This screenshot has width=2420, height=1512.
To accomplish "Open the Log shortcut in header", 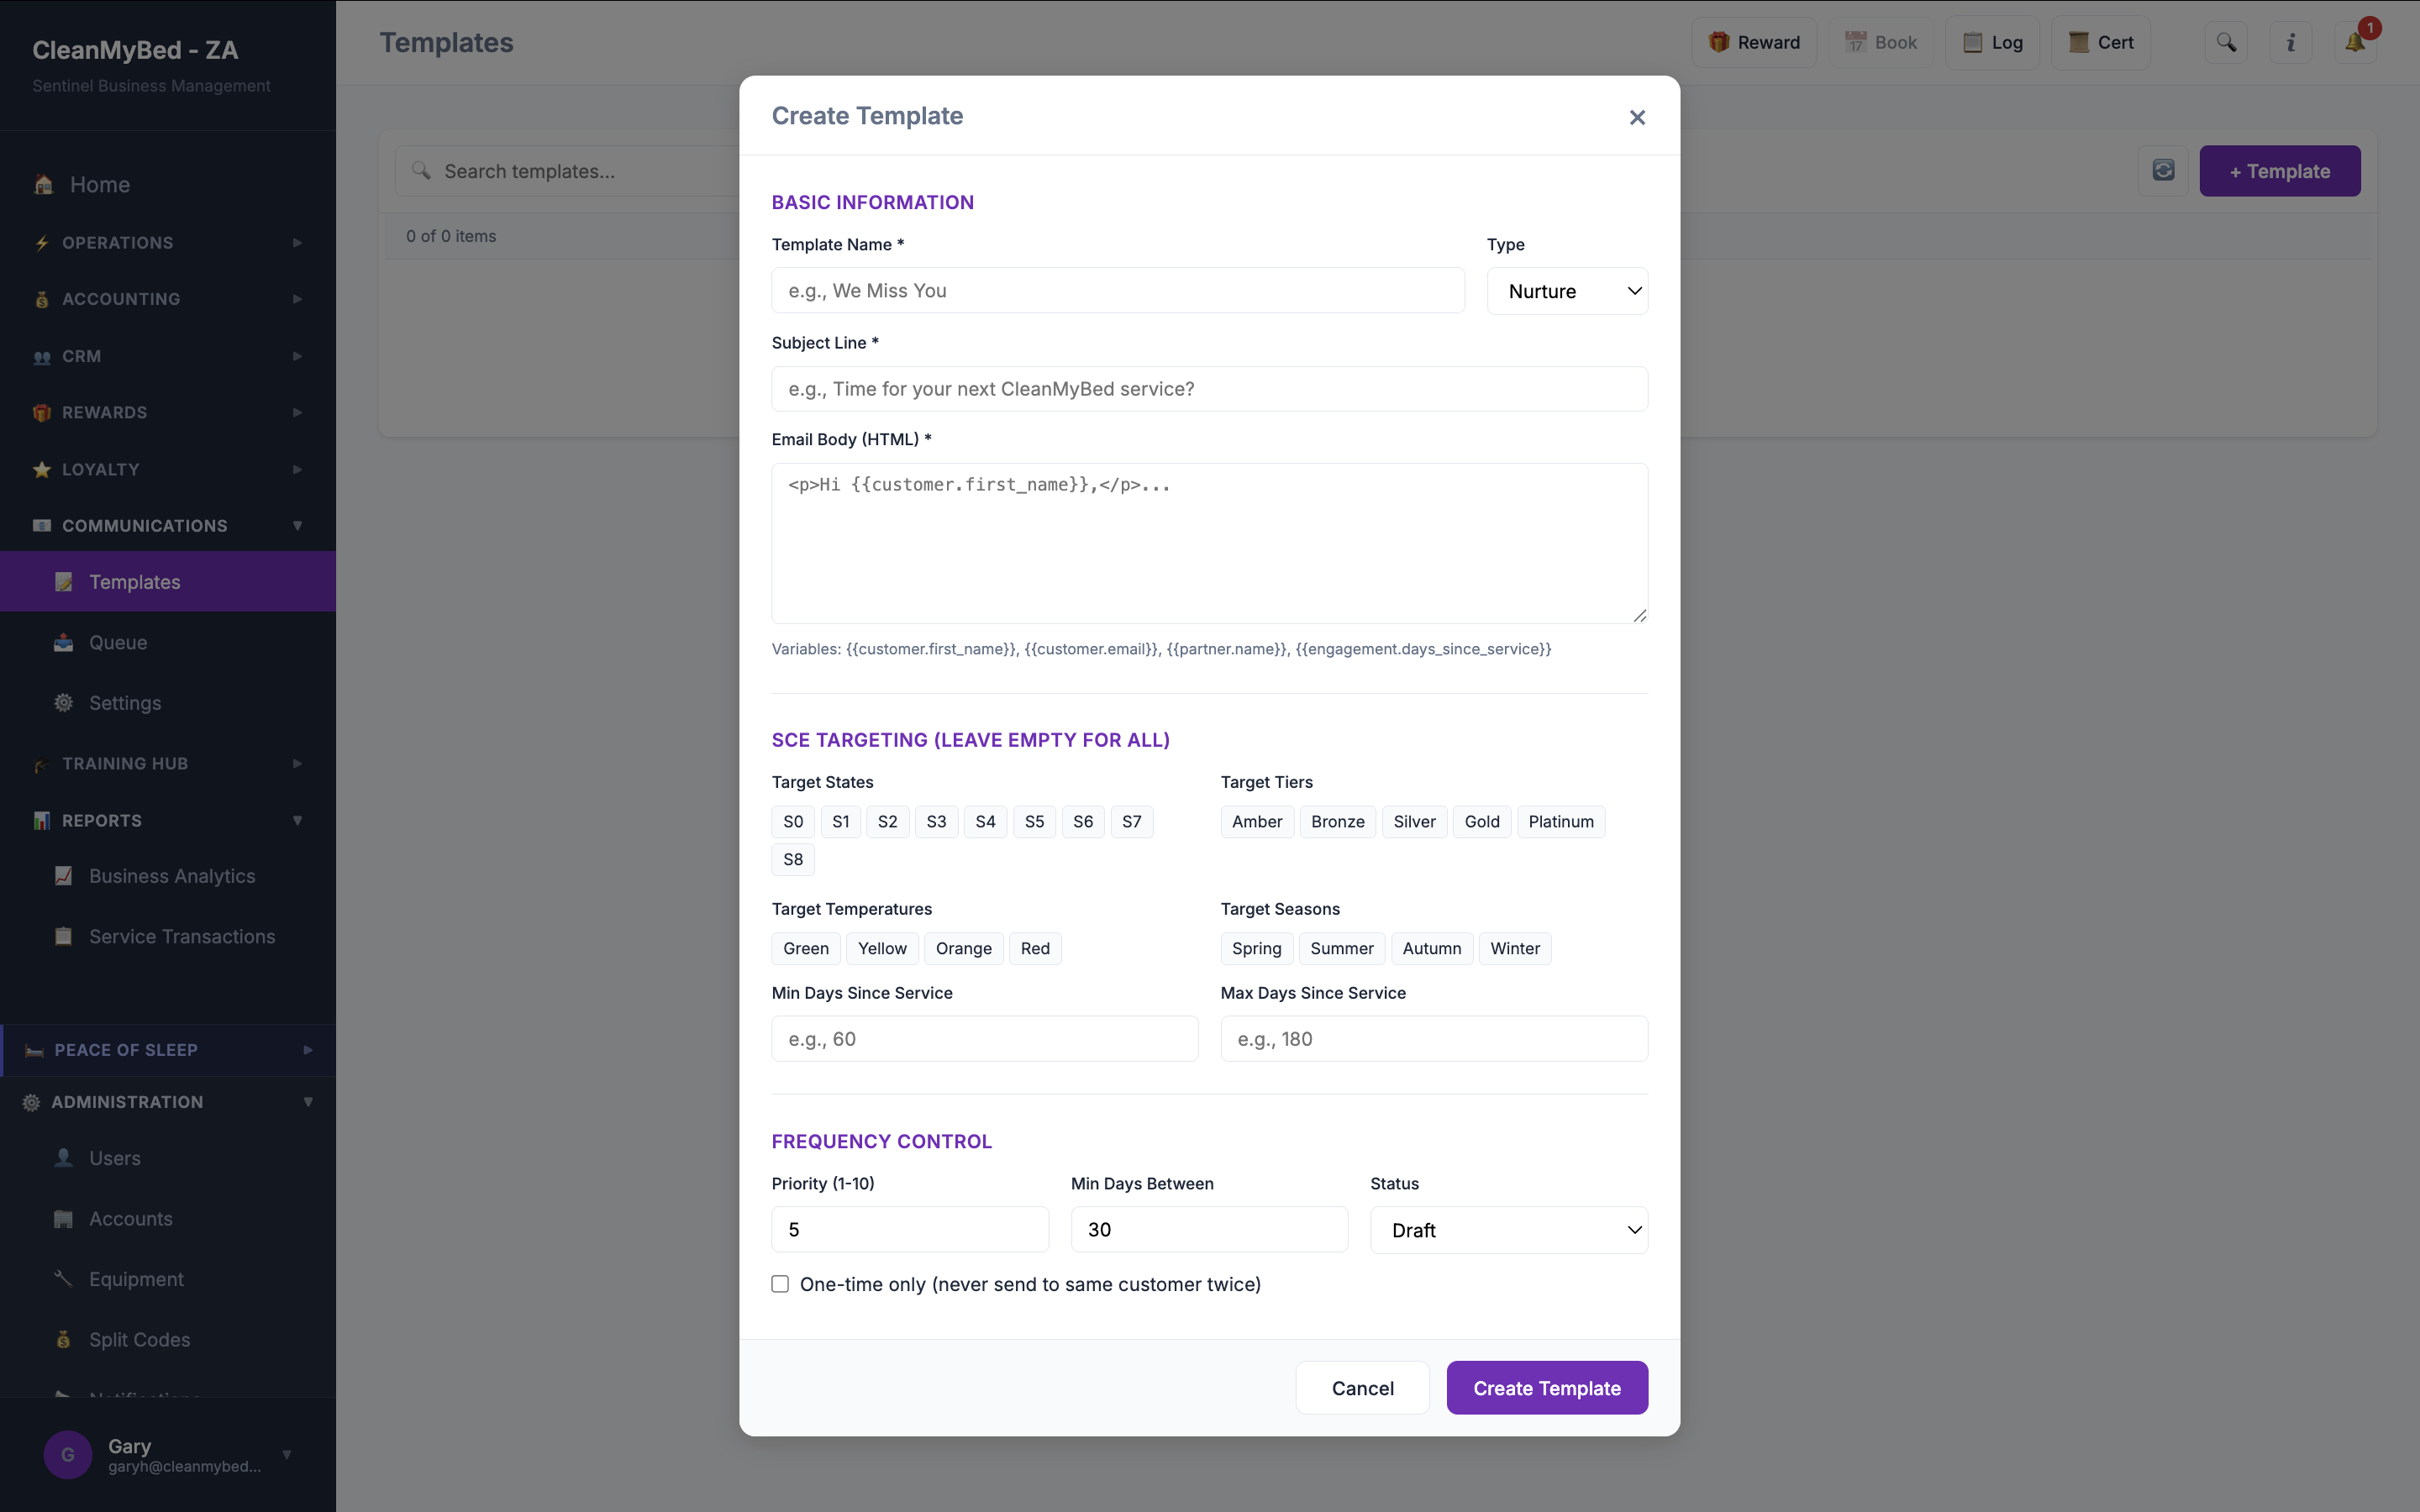I will (1992, 43).
